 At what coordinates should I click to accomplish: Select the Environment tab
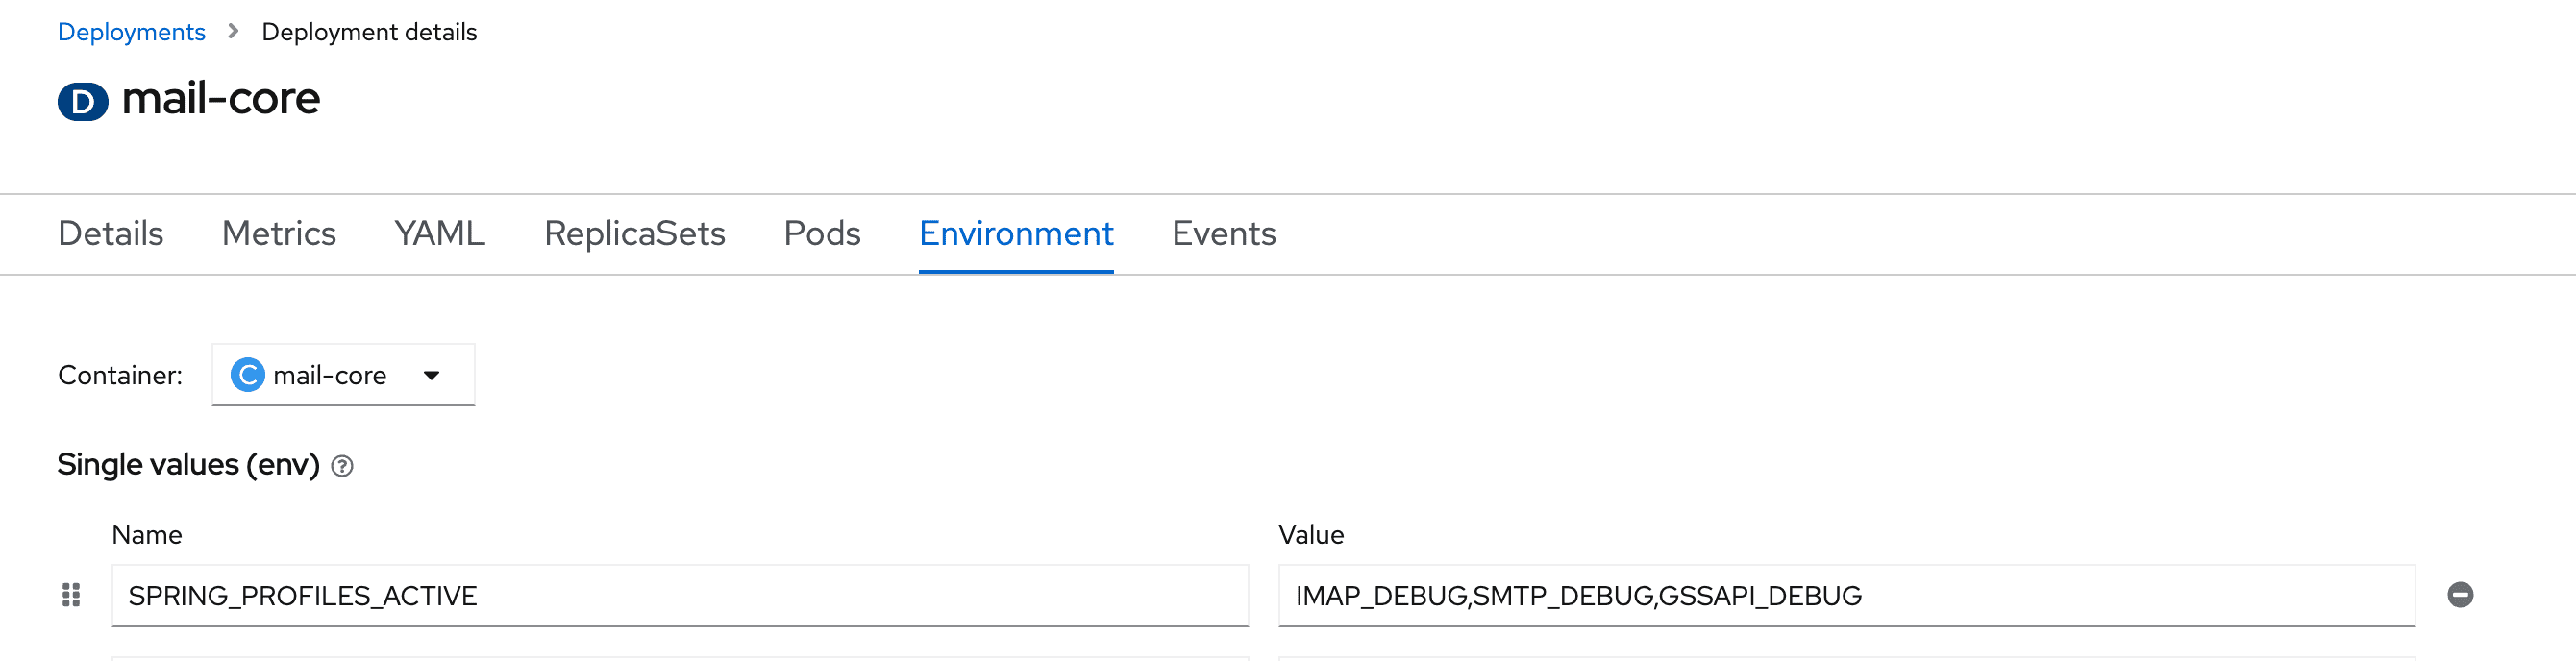pyautogui.click(x=1015, y=233)
